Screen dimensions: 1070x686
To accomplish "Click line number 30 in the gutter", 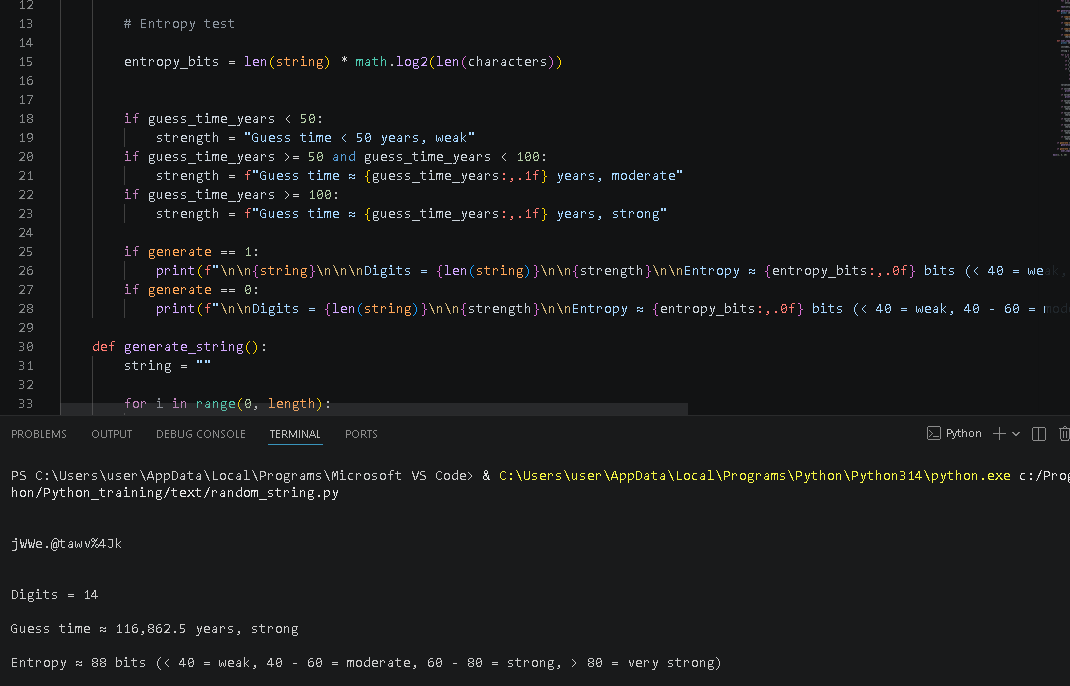I will [26, 347].
